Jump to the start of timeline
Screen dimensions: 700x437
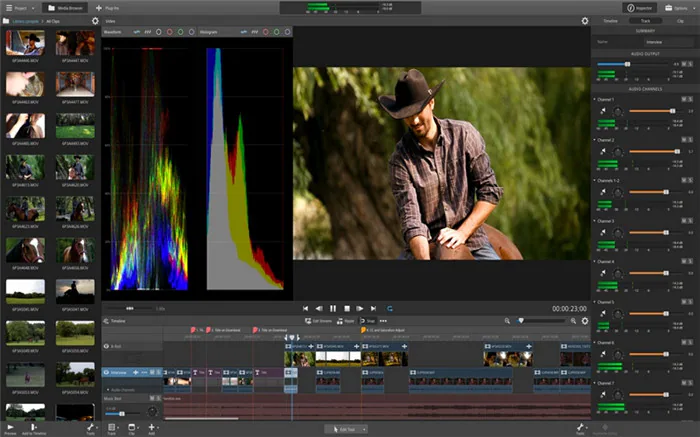[x=305, y=308]
